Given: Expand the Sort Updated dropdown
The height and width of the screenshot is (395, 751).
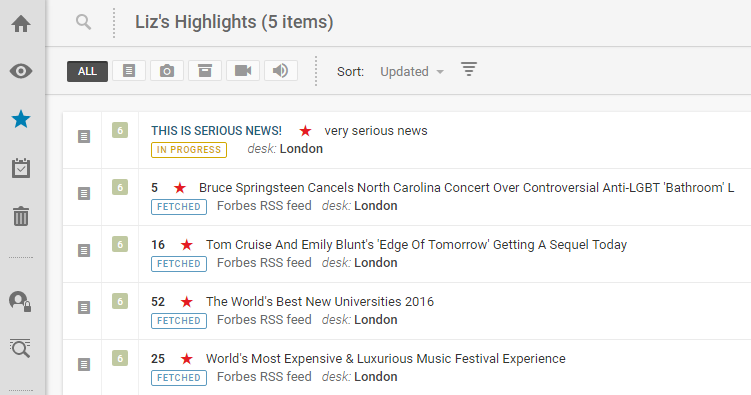Looking at the screenshot, I should [x=412, y=72].
